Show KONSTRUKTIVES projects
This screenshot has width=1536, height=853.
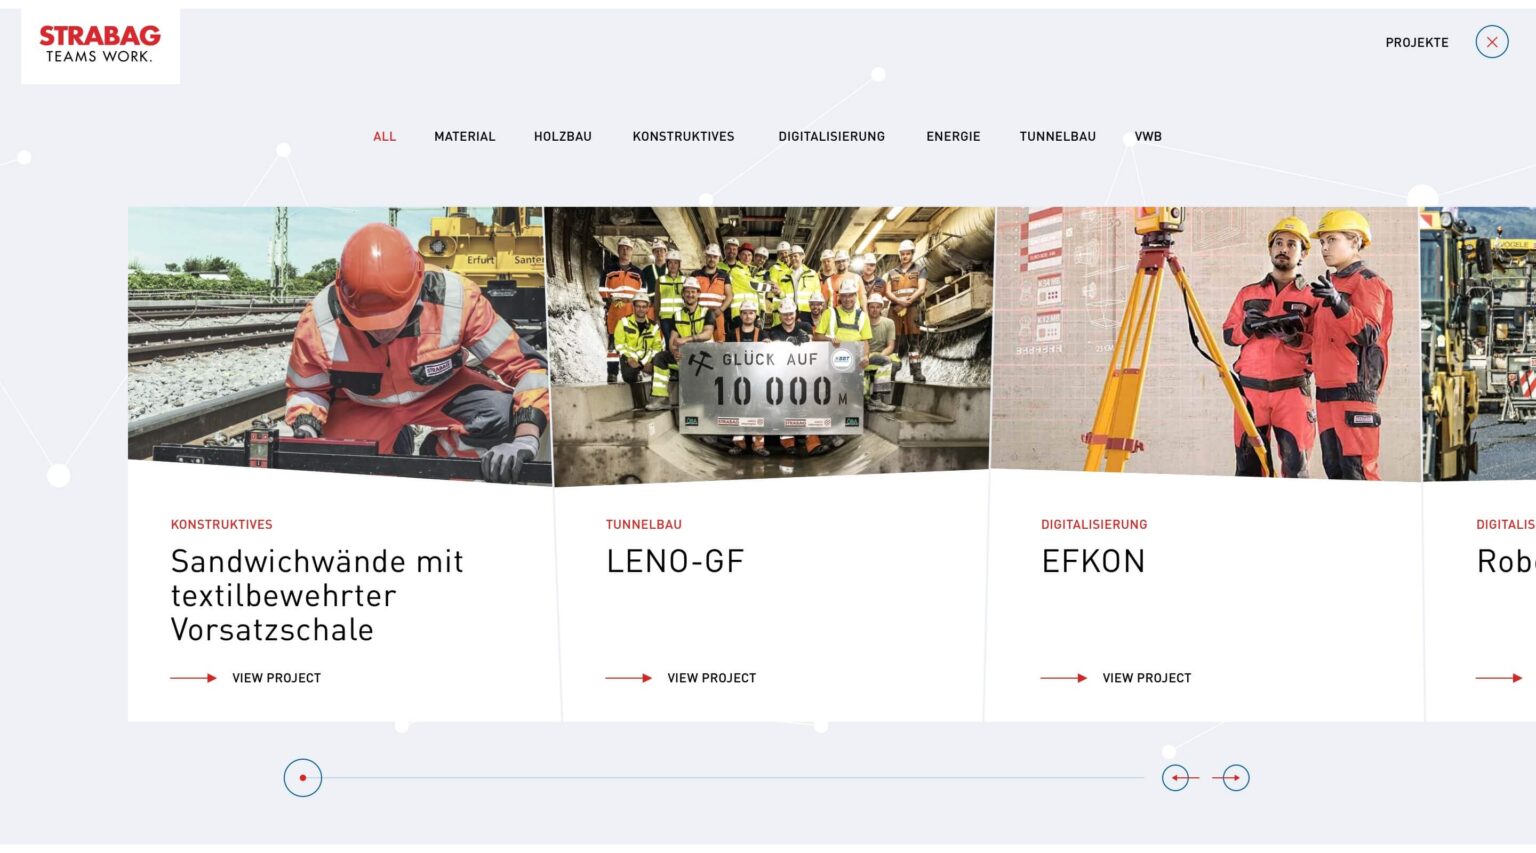[x=683, y=137]
